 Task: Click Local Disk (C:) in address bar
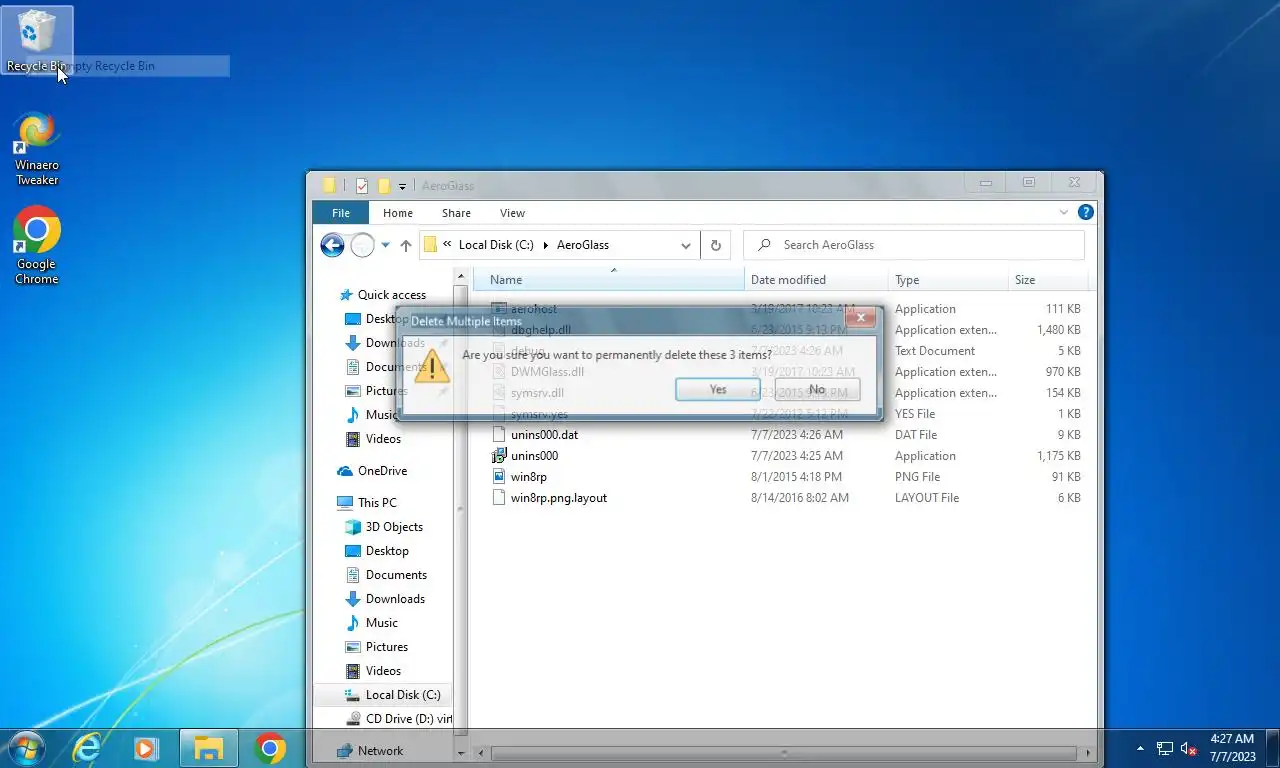(x=496, y=245)
